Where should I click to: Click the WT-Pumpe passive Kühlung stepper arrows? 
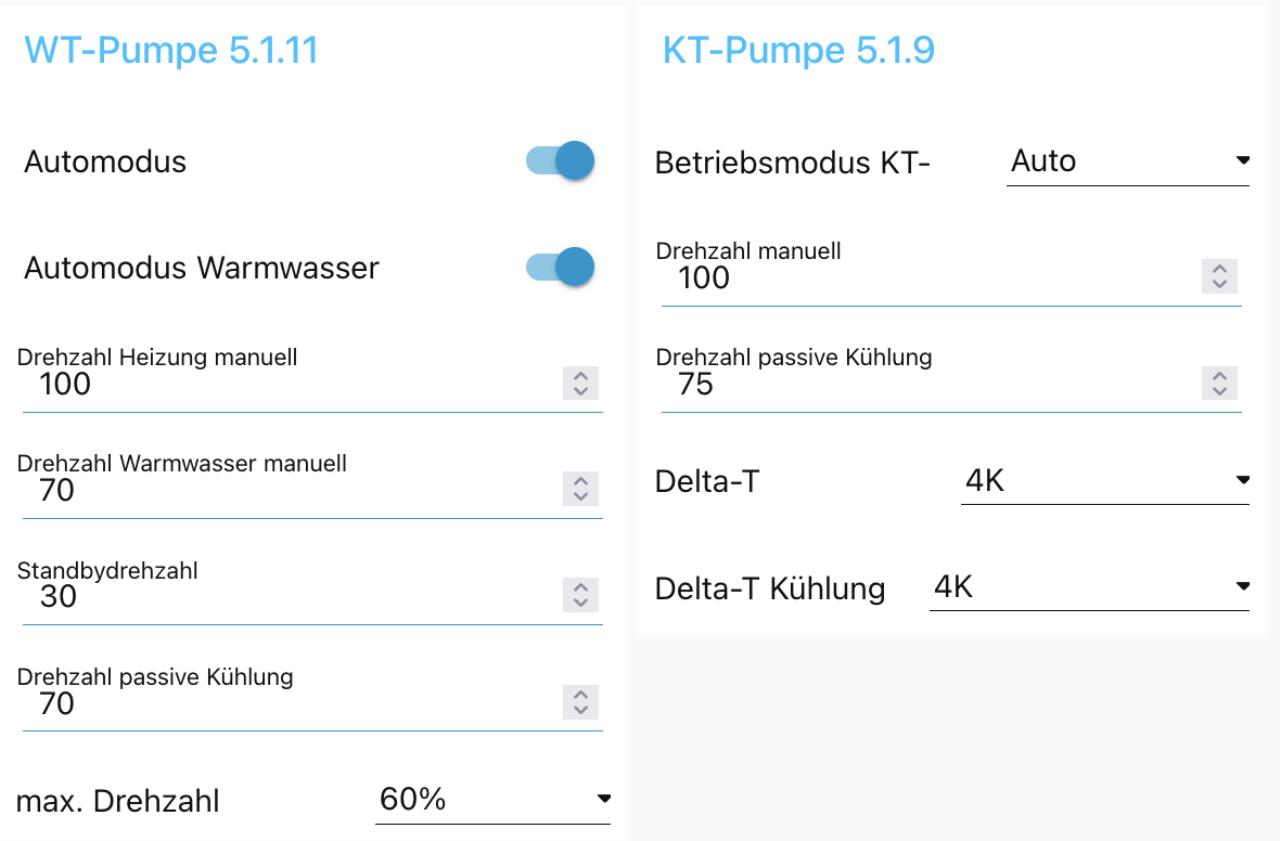point(580,702)
